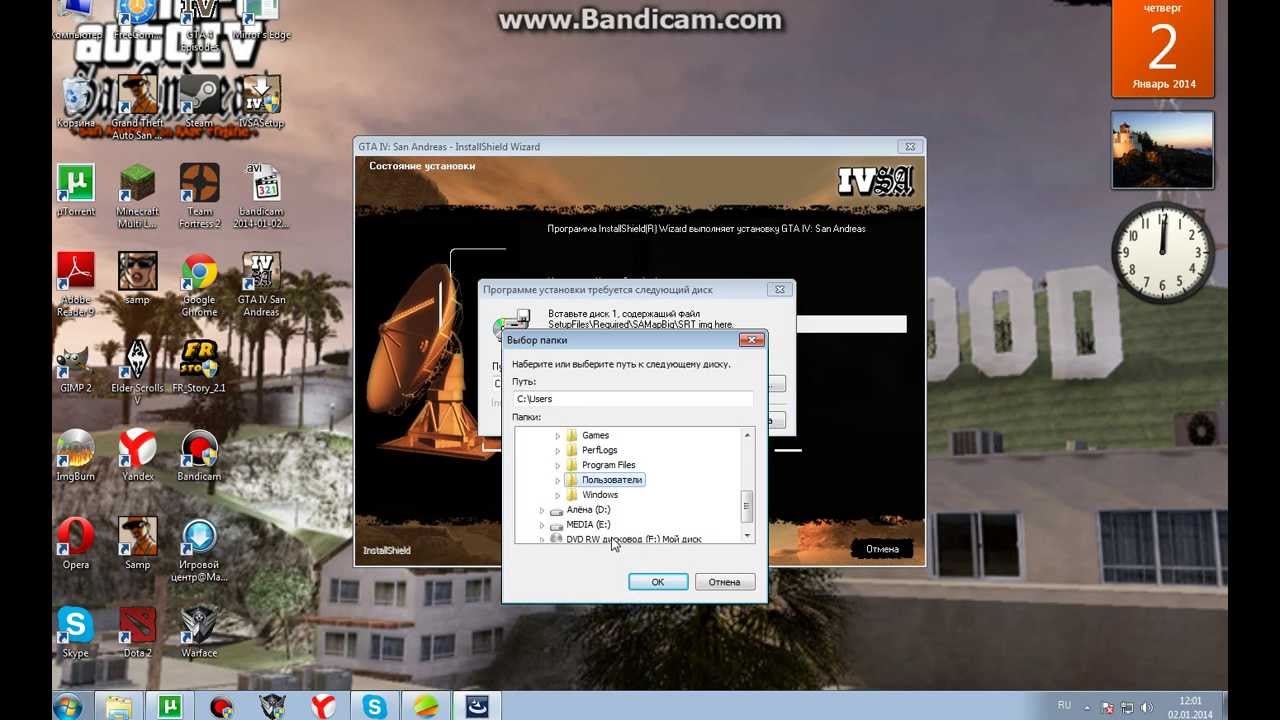This screenshot has height=720, width=1280.
Task: Click the RU language indicator in tray
Action: tap(1064, 705)
